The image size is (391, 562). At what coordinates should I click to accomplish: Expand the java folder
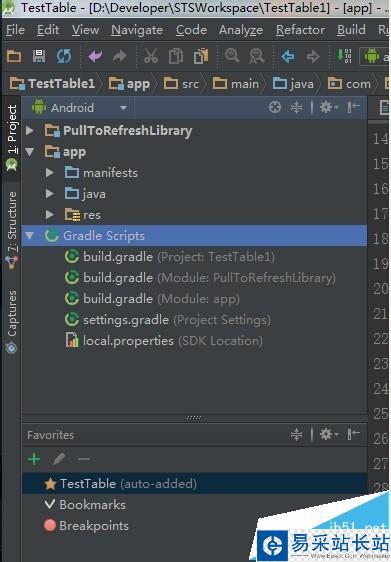pos(50,194)
